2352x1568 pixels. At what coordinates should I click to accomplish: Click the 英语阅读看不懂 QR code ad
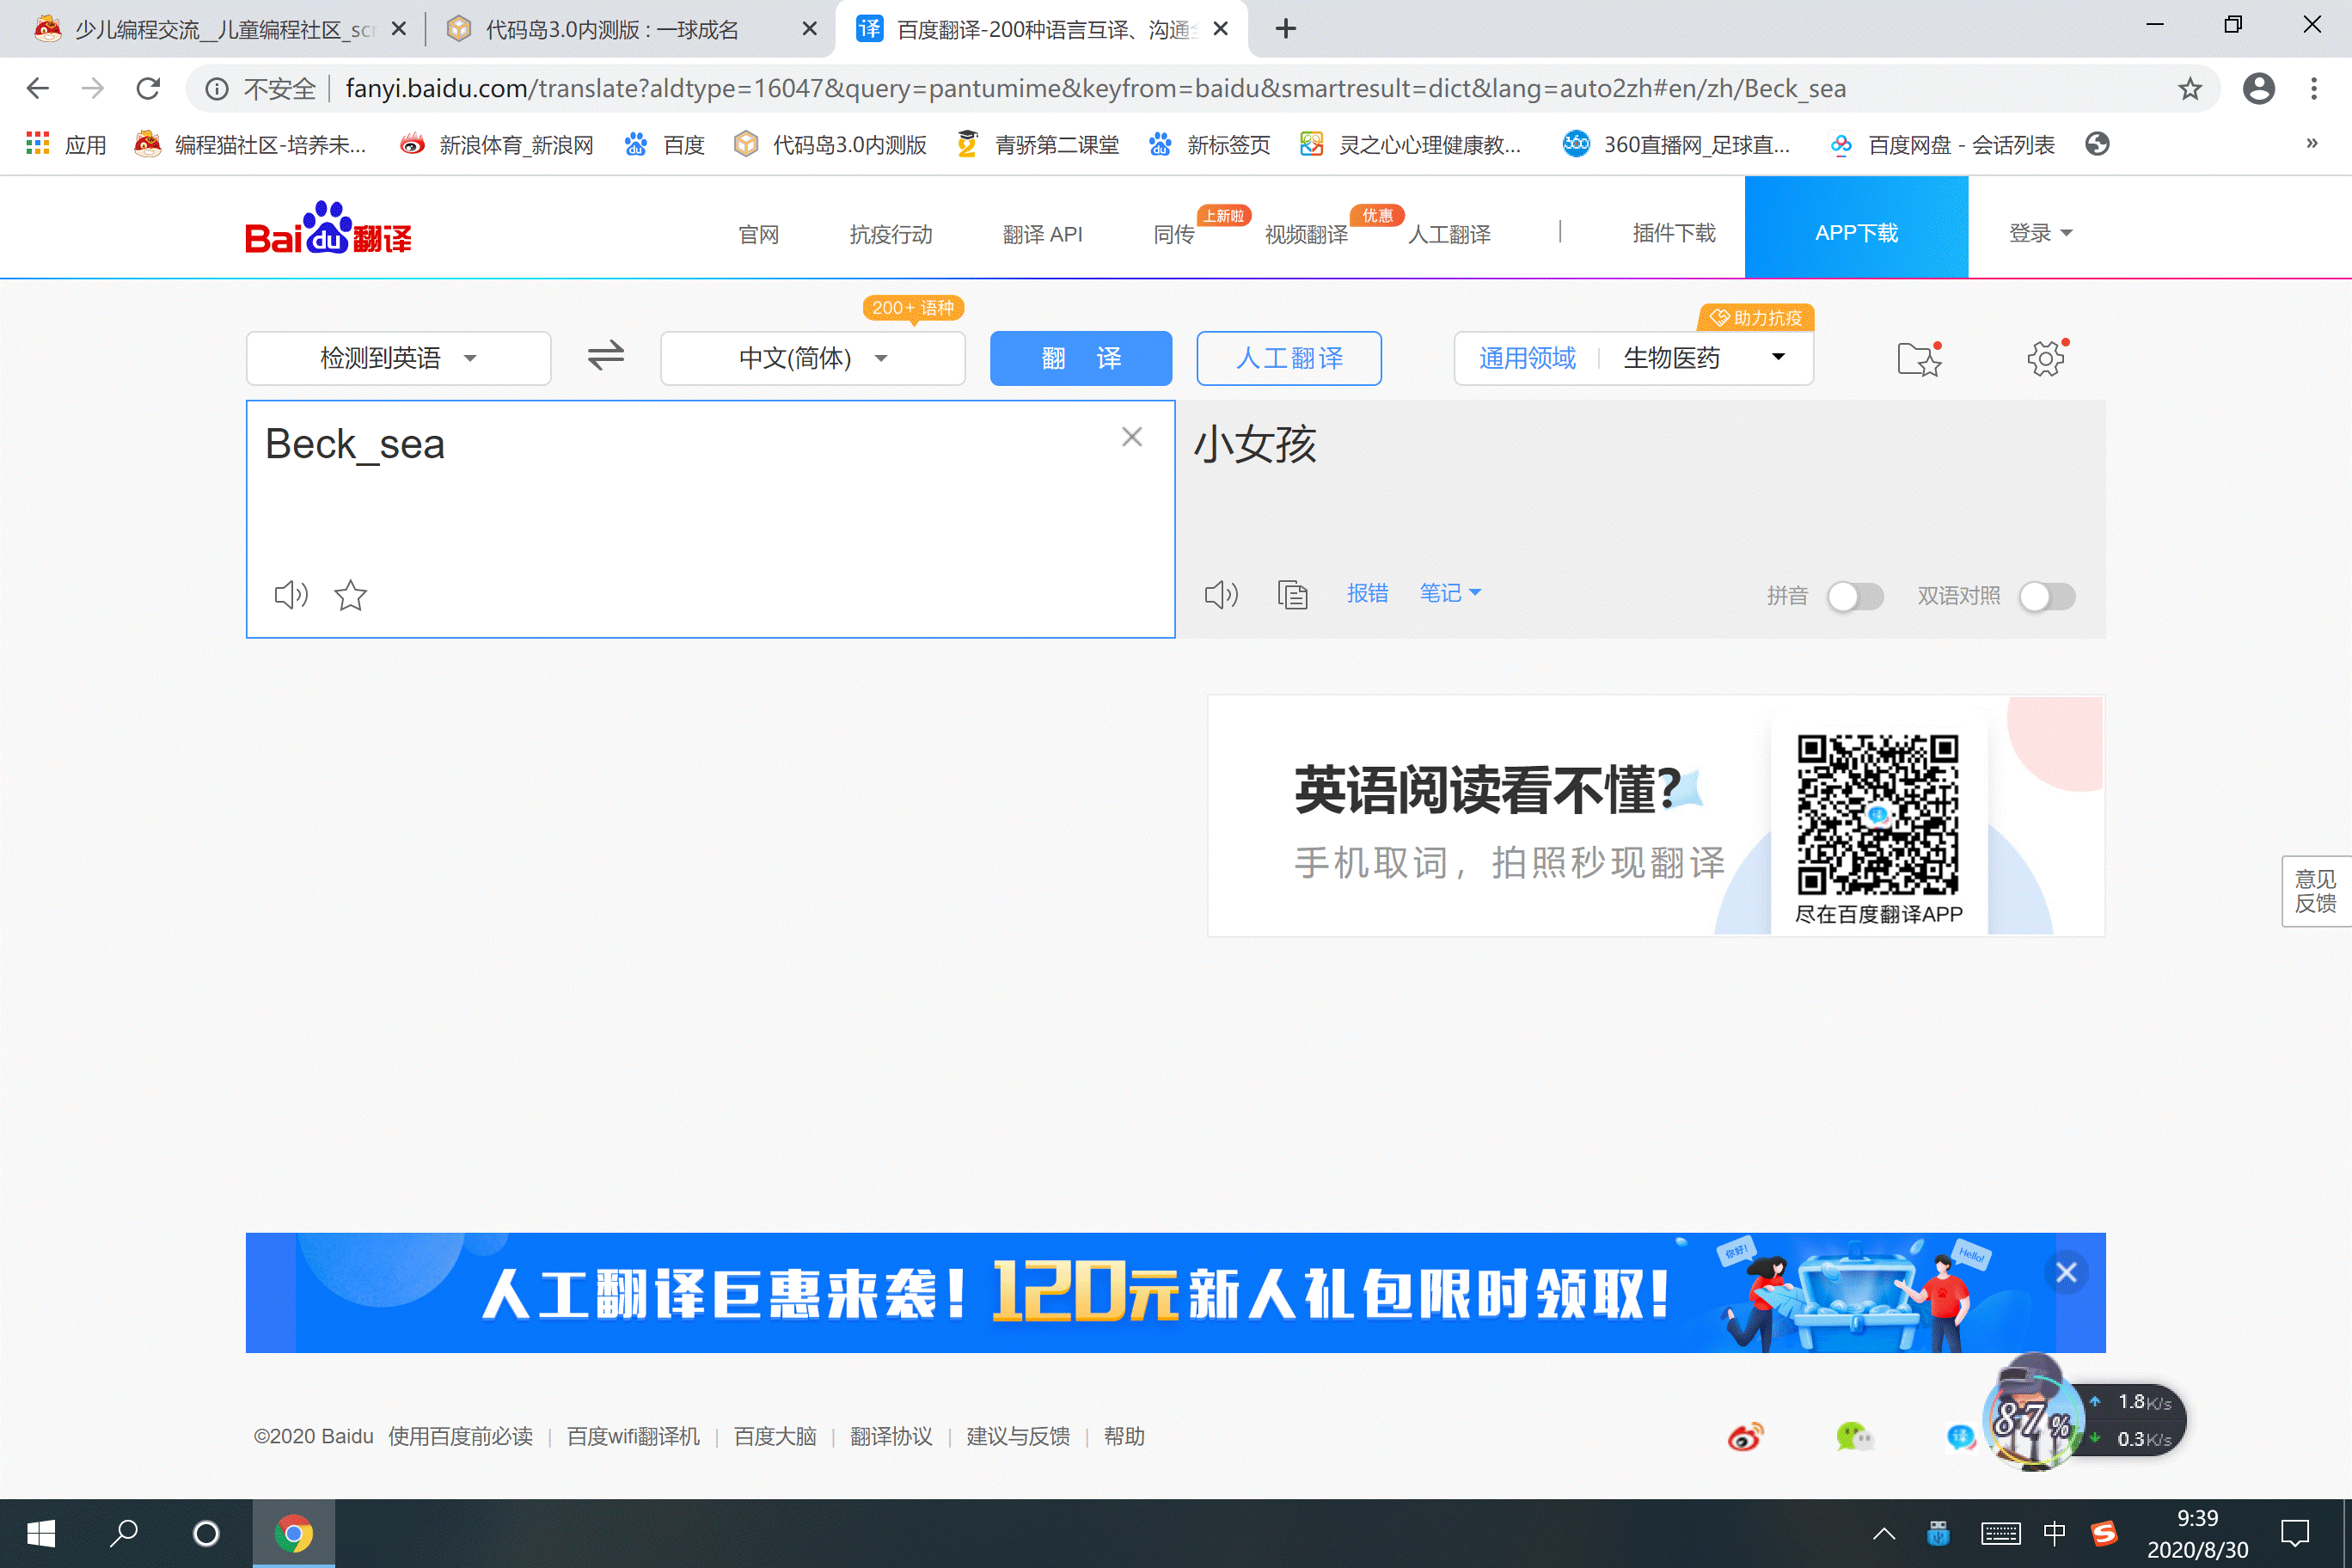pyautogui.click(x=1656, y=816)
